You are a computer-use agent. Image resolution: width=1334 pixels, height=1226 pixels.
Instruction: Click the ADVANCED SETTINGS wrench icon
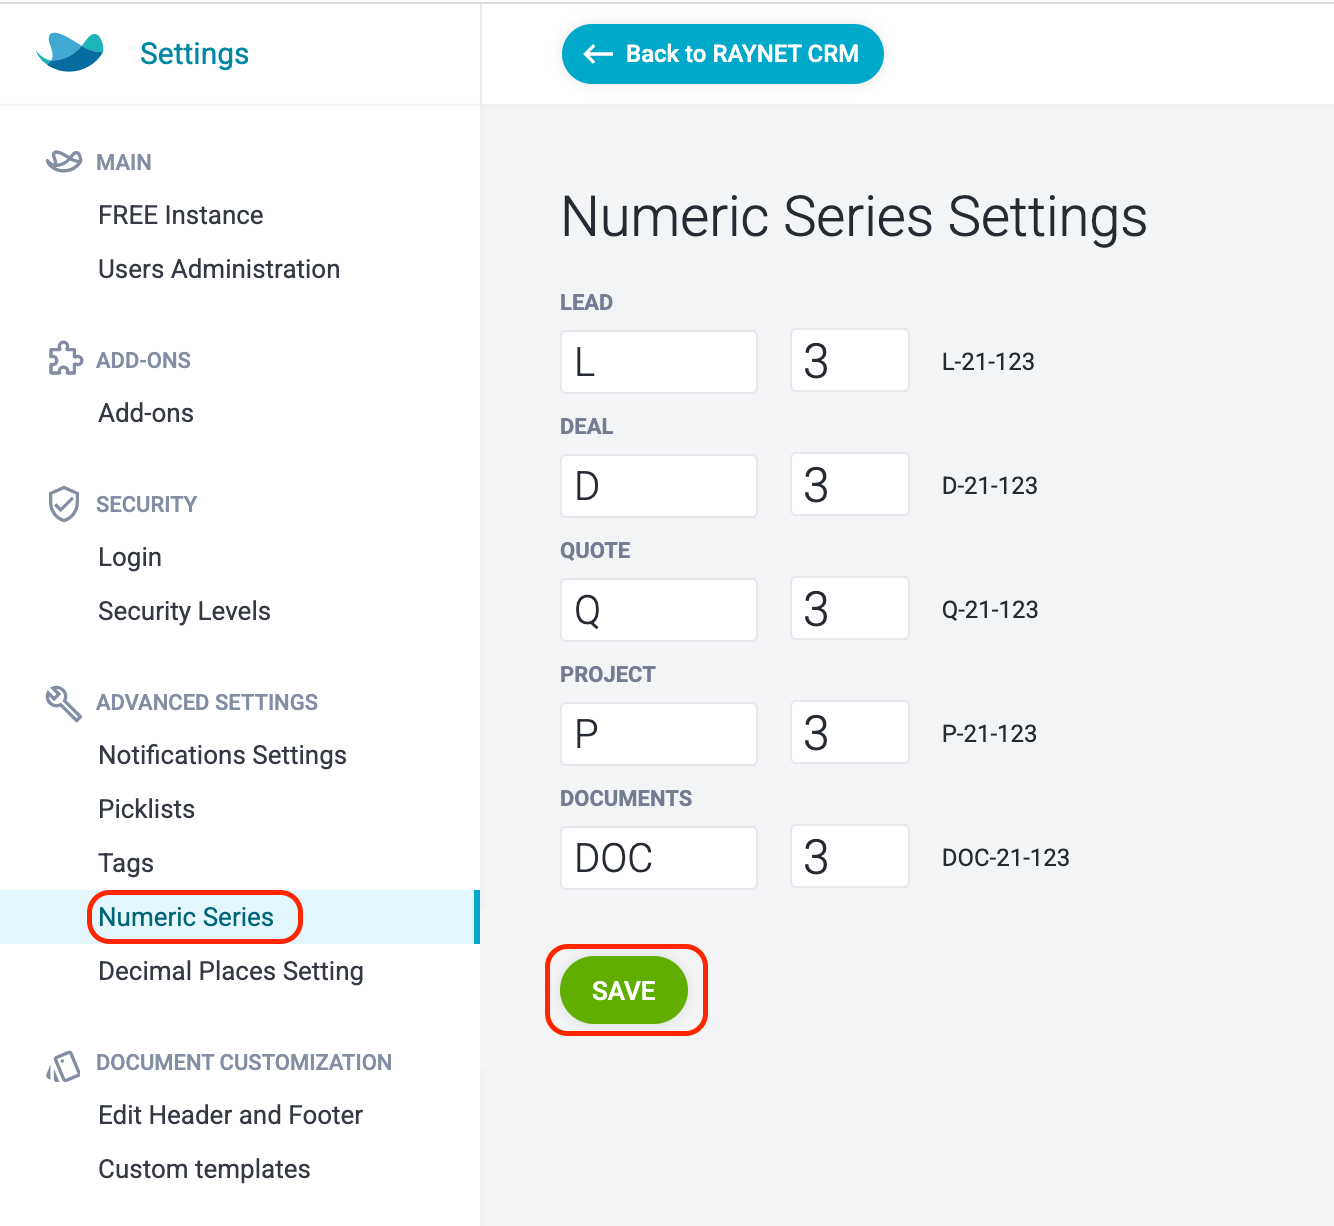(64, 703)
